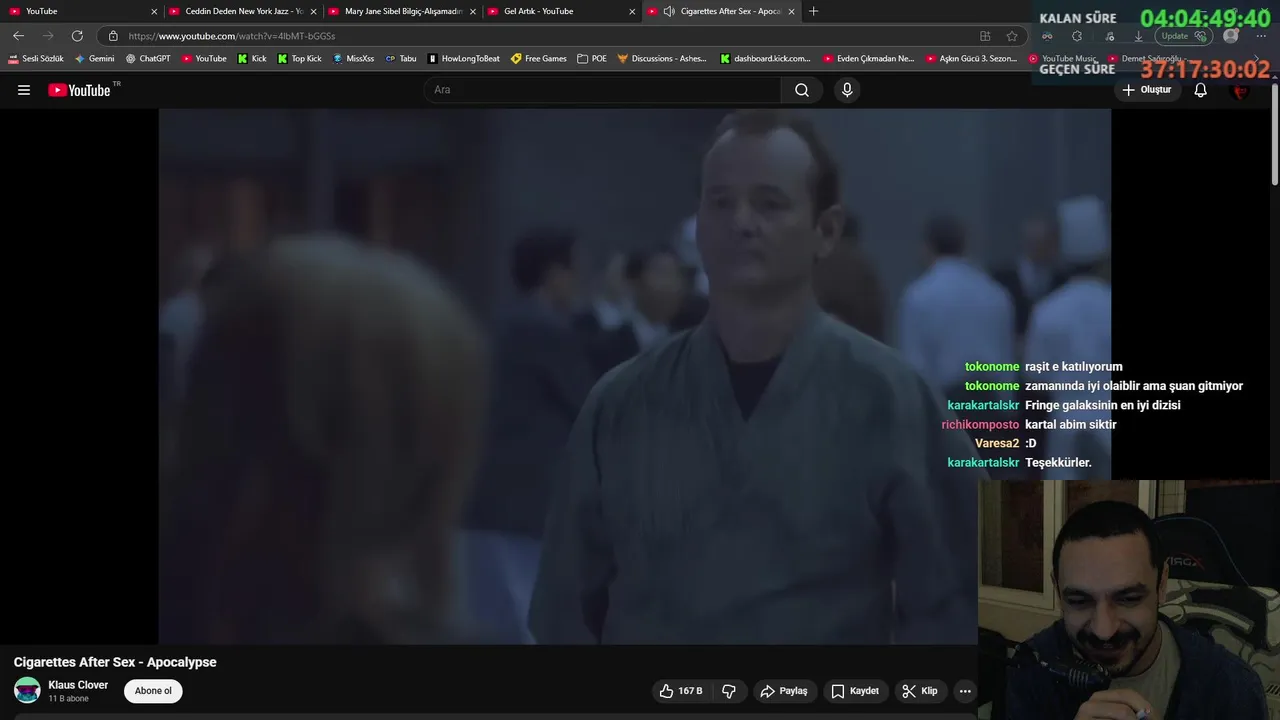
Task: Switch to the first YouTube tab
Action: (80, 11)
